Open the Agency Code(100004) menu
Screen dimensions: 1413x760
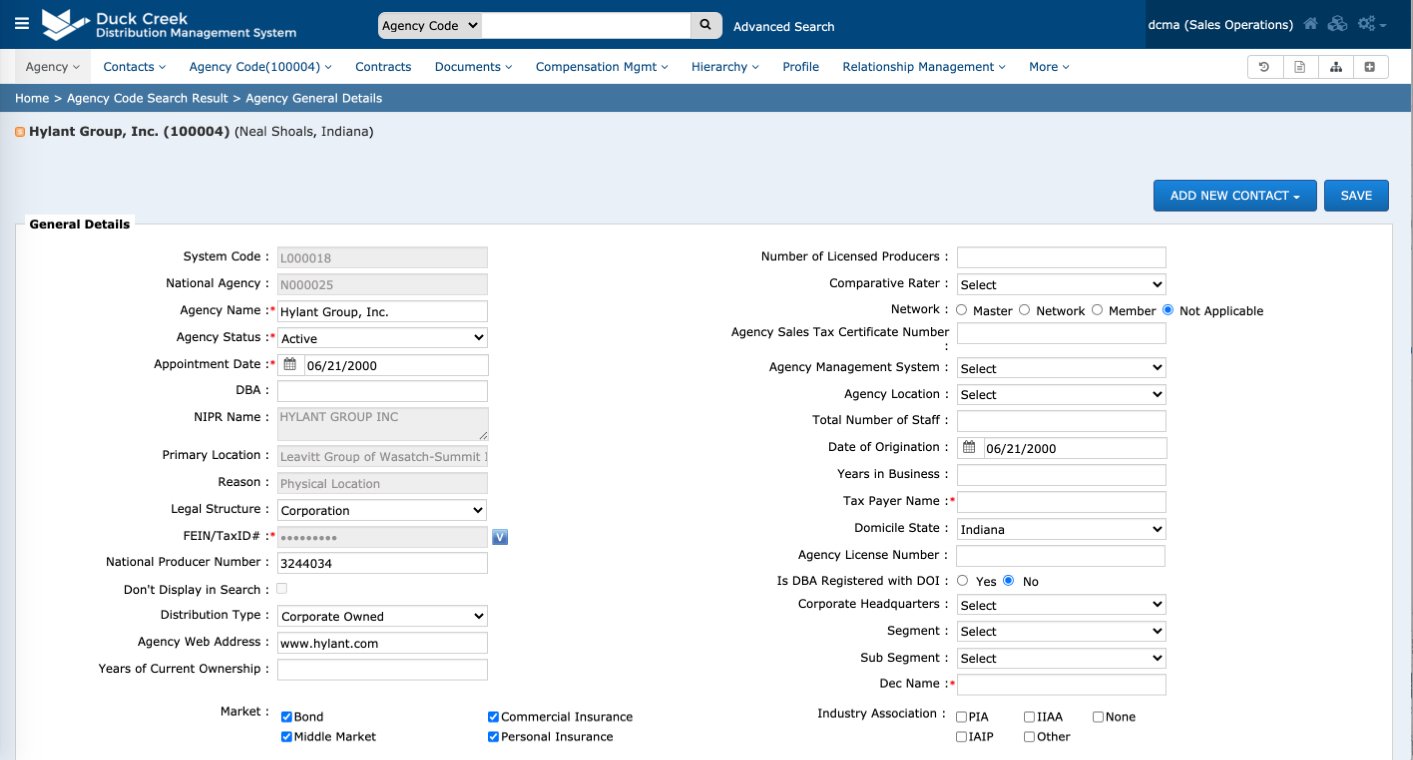coord(260,67)
